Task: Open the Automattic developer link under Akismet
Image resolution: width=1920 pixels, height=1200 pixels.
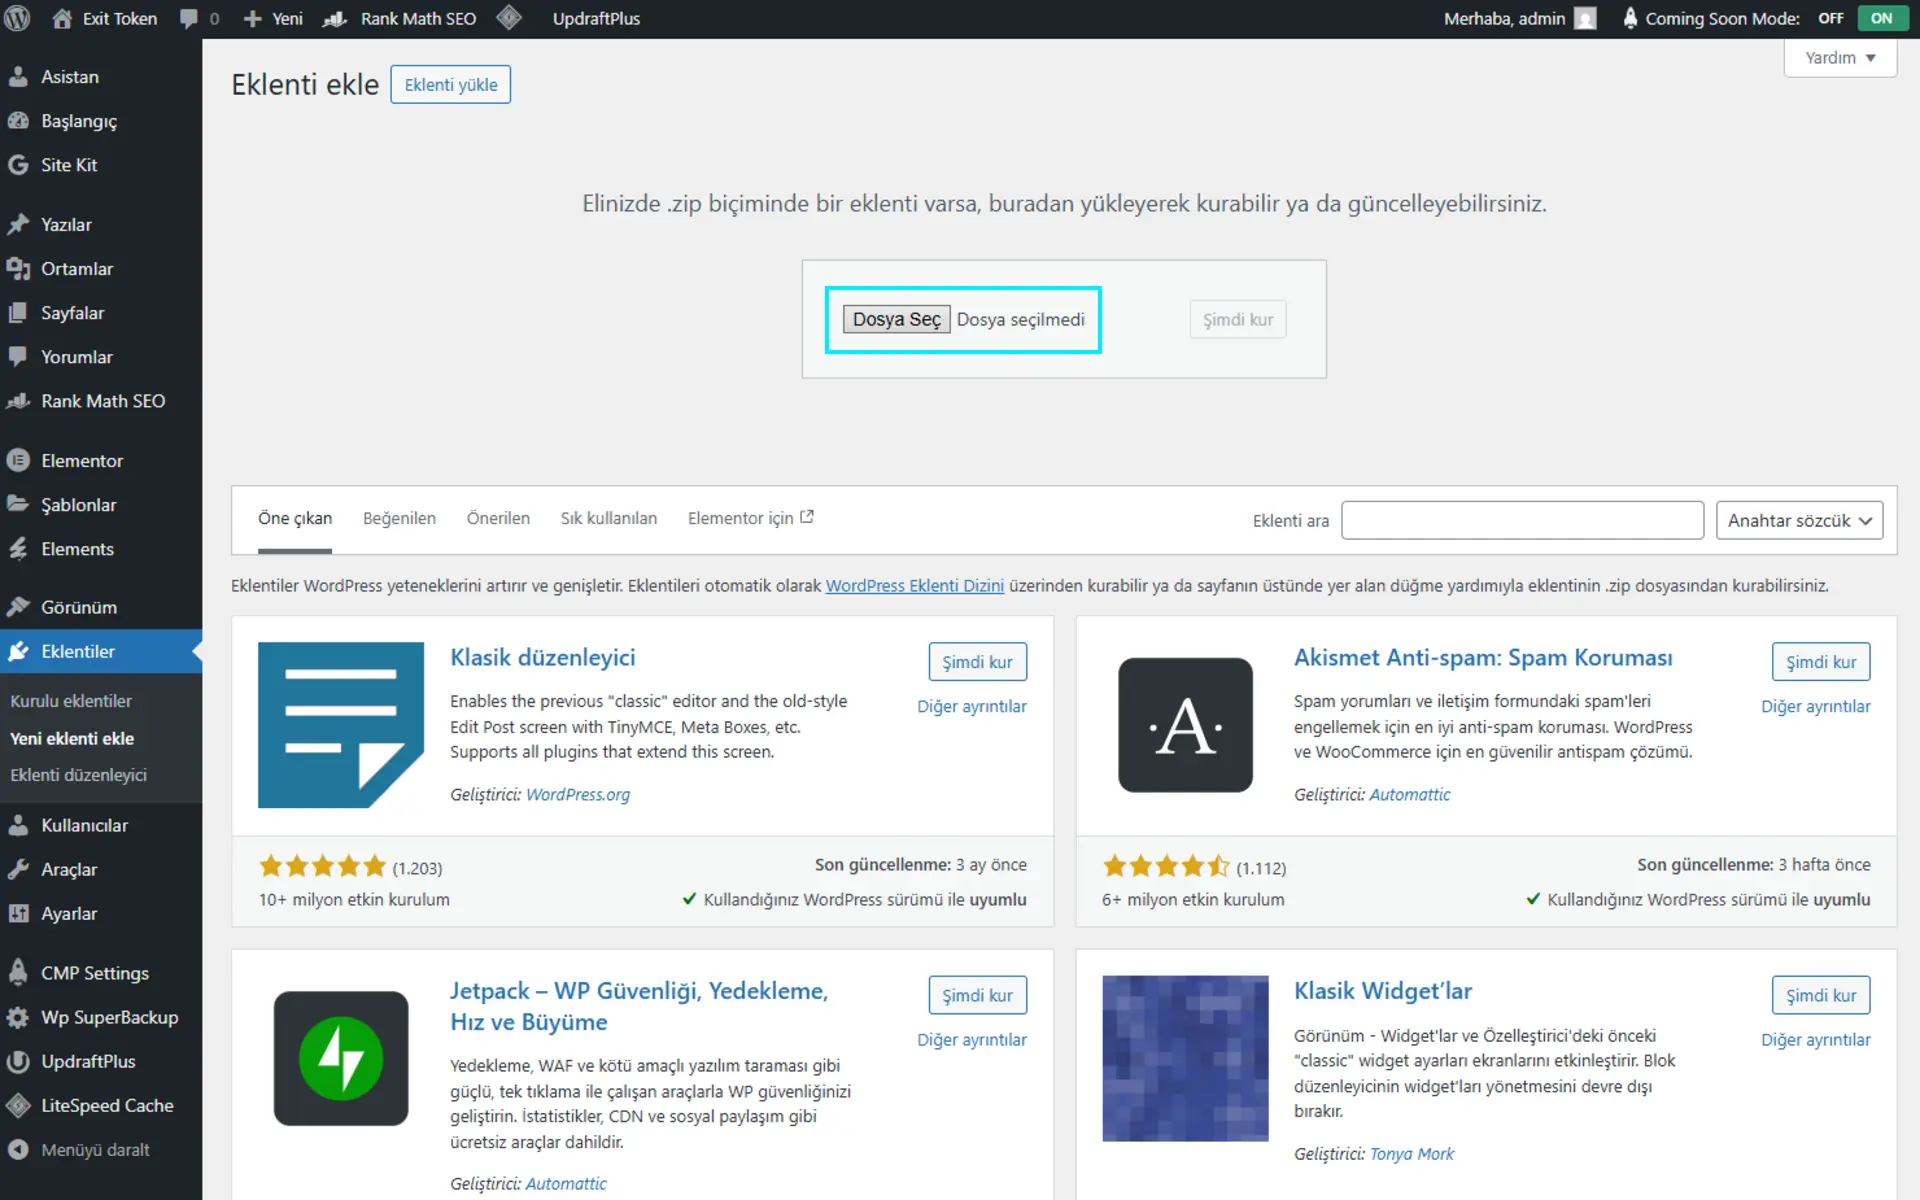Action: [x=1409, y=794]
